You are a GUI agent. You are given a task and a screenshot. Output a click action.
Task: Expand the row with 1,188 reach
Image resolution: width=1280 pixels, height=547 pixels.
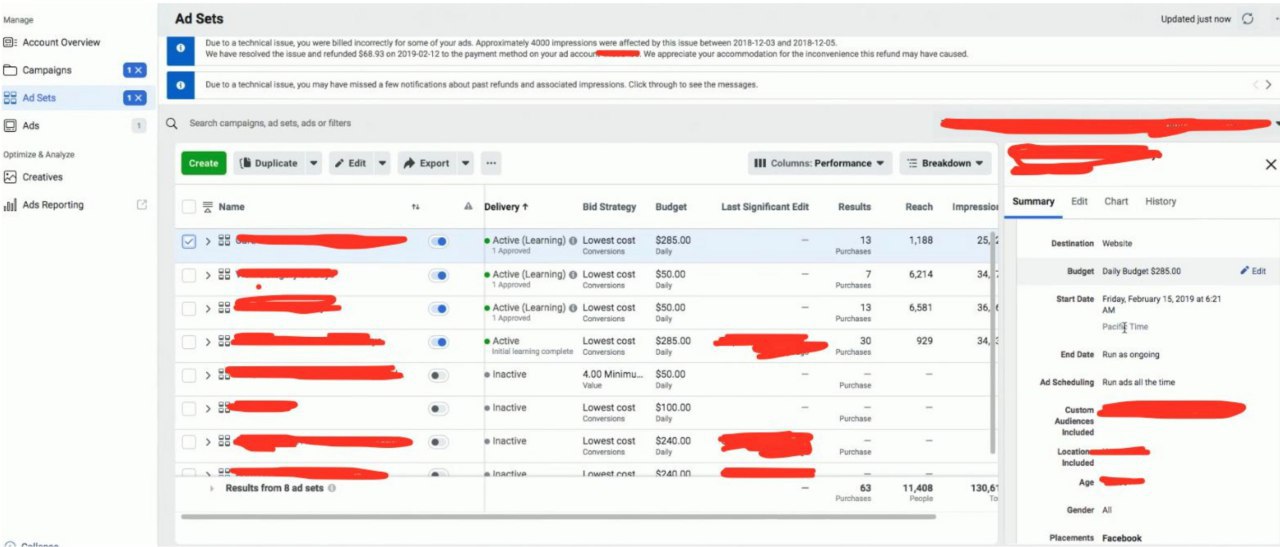click(x=208, y=241)
